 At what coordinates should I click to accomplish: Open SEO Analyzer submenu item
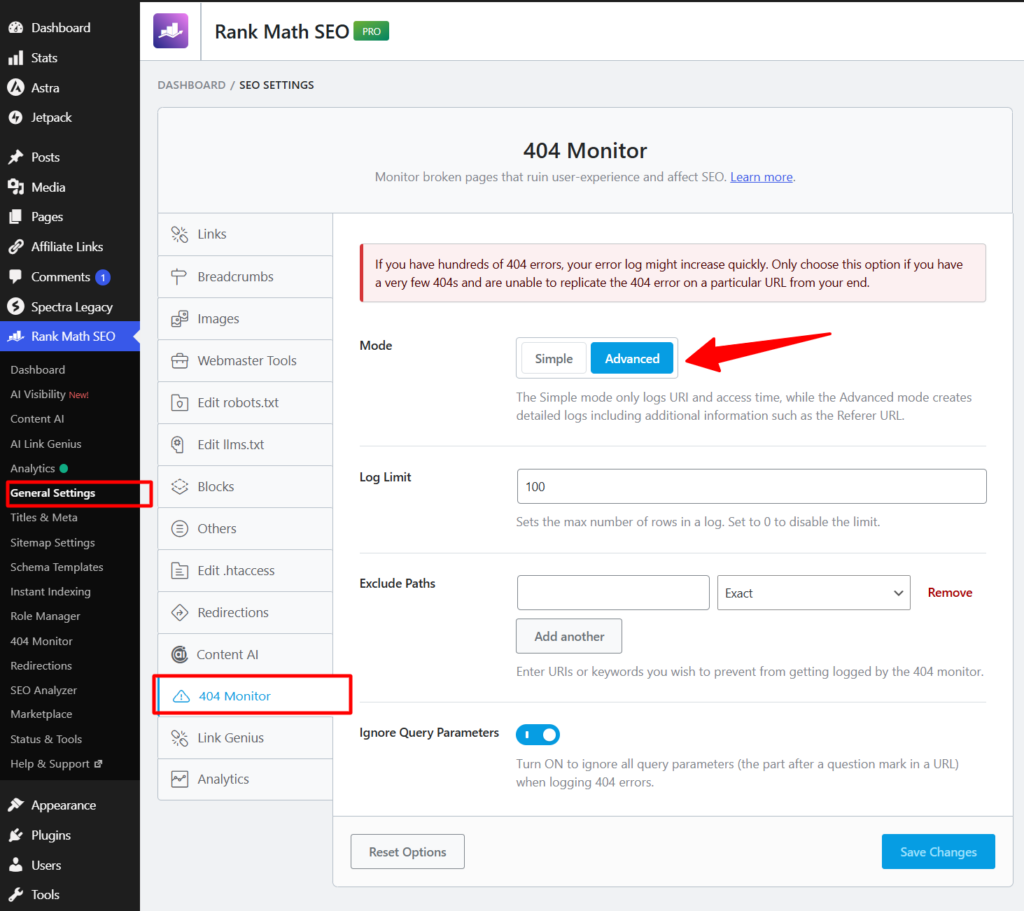(x=43, y=690)
